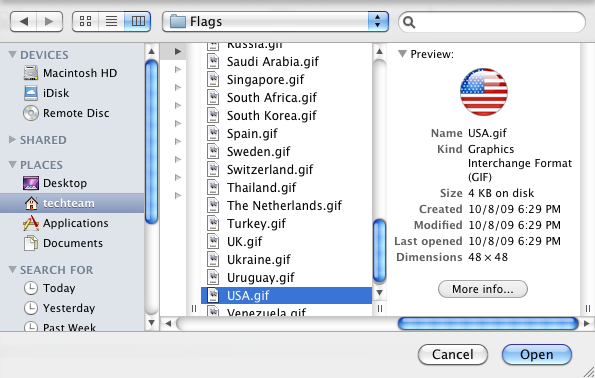Image resolution: width=595 pixels, height=378 pixels.
Task: Collapse the PLACES section
Action: tap(13, 165)
